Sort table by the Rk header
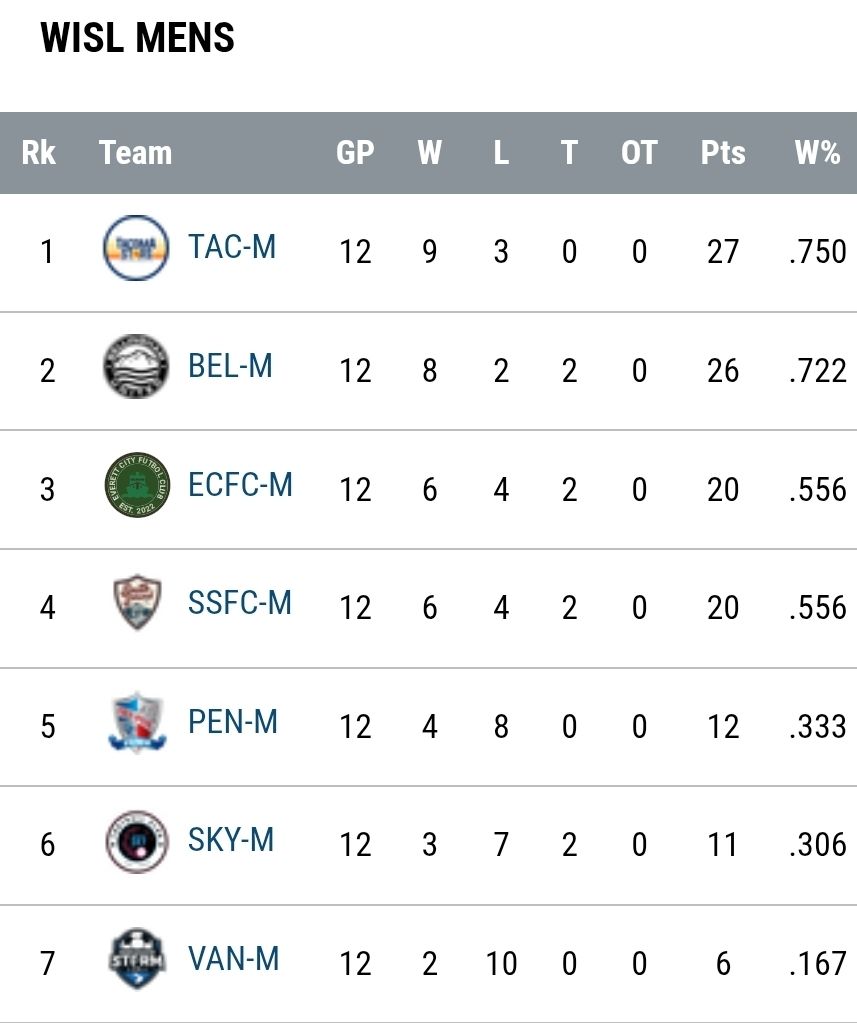Viewport: 857px width, 1023px height. (38, 153)
